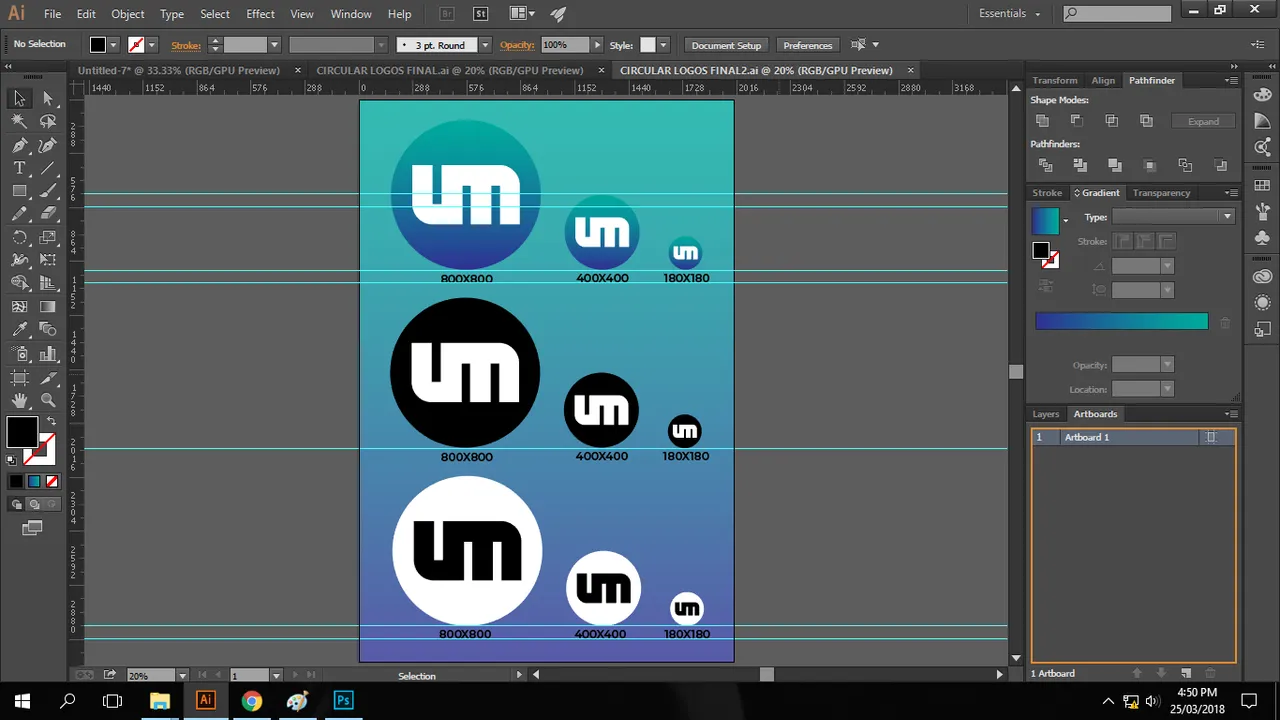Select the Line Segment tool
The height and width of the screenshot is (720, 1280).
point(48,168)
